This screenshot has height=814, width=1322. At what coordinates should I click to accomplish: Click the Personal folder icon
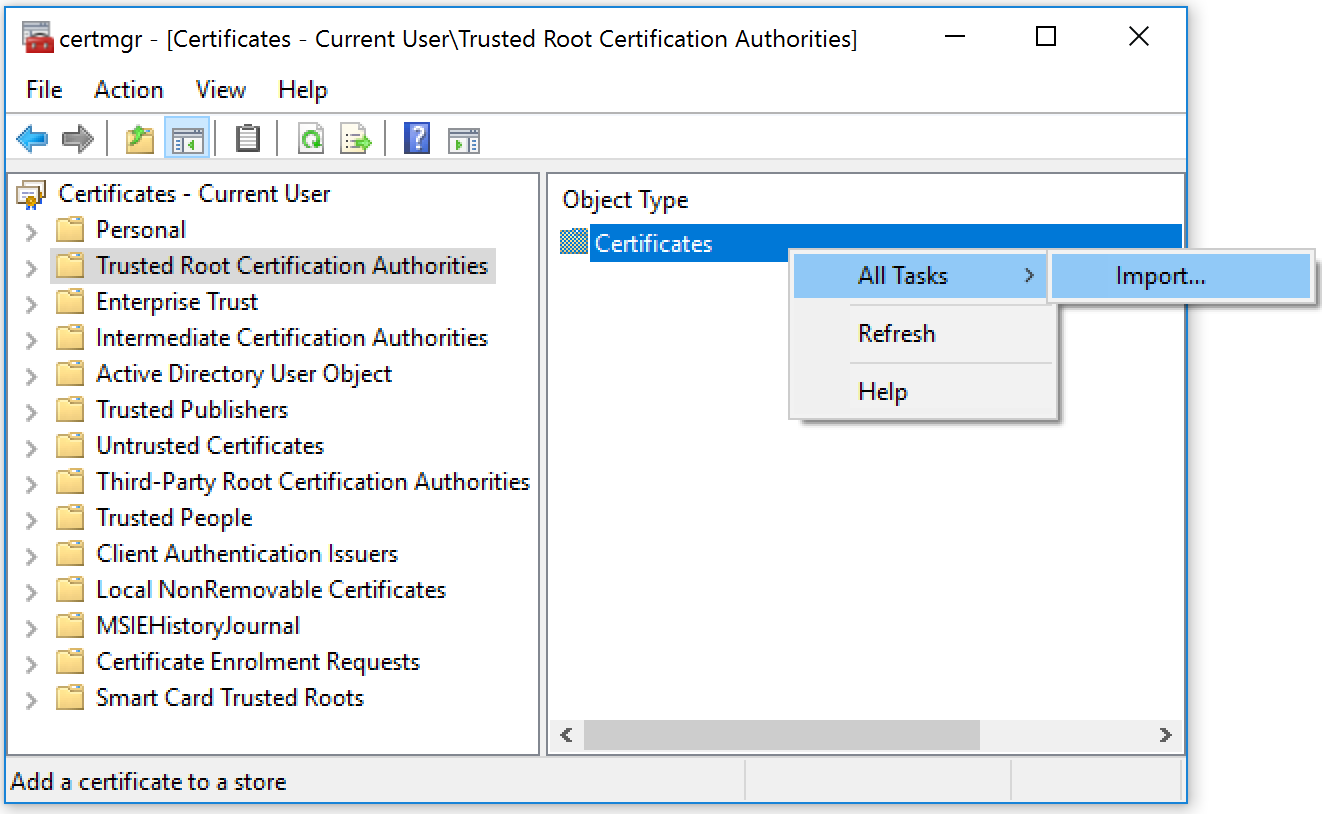(x=70, y=230)
